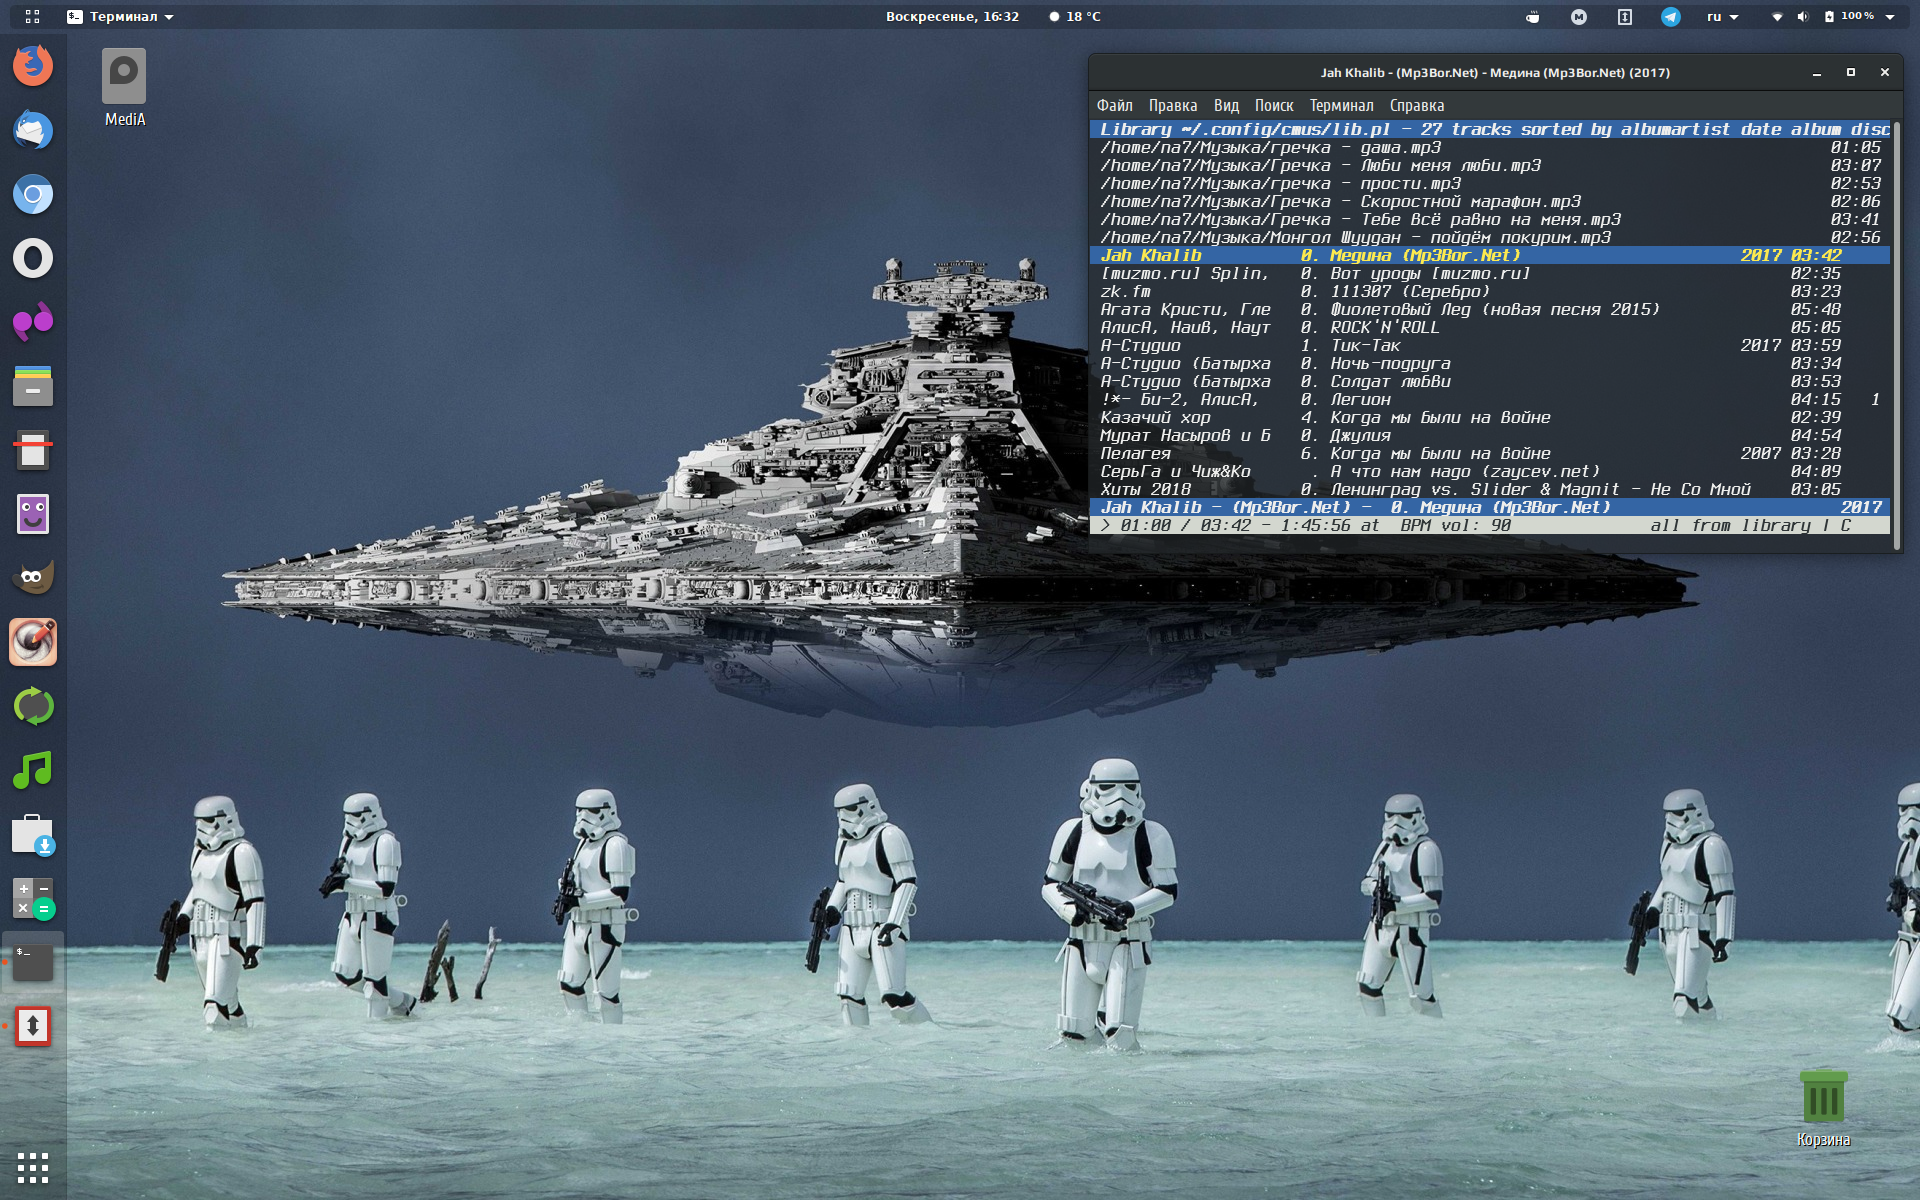Open Thunderbird mail from the dock

[33, 130]
